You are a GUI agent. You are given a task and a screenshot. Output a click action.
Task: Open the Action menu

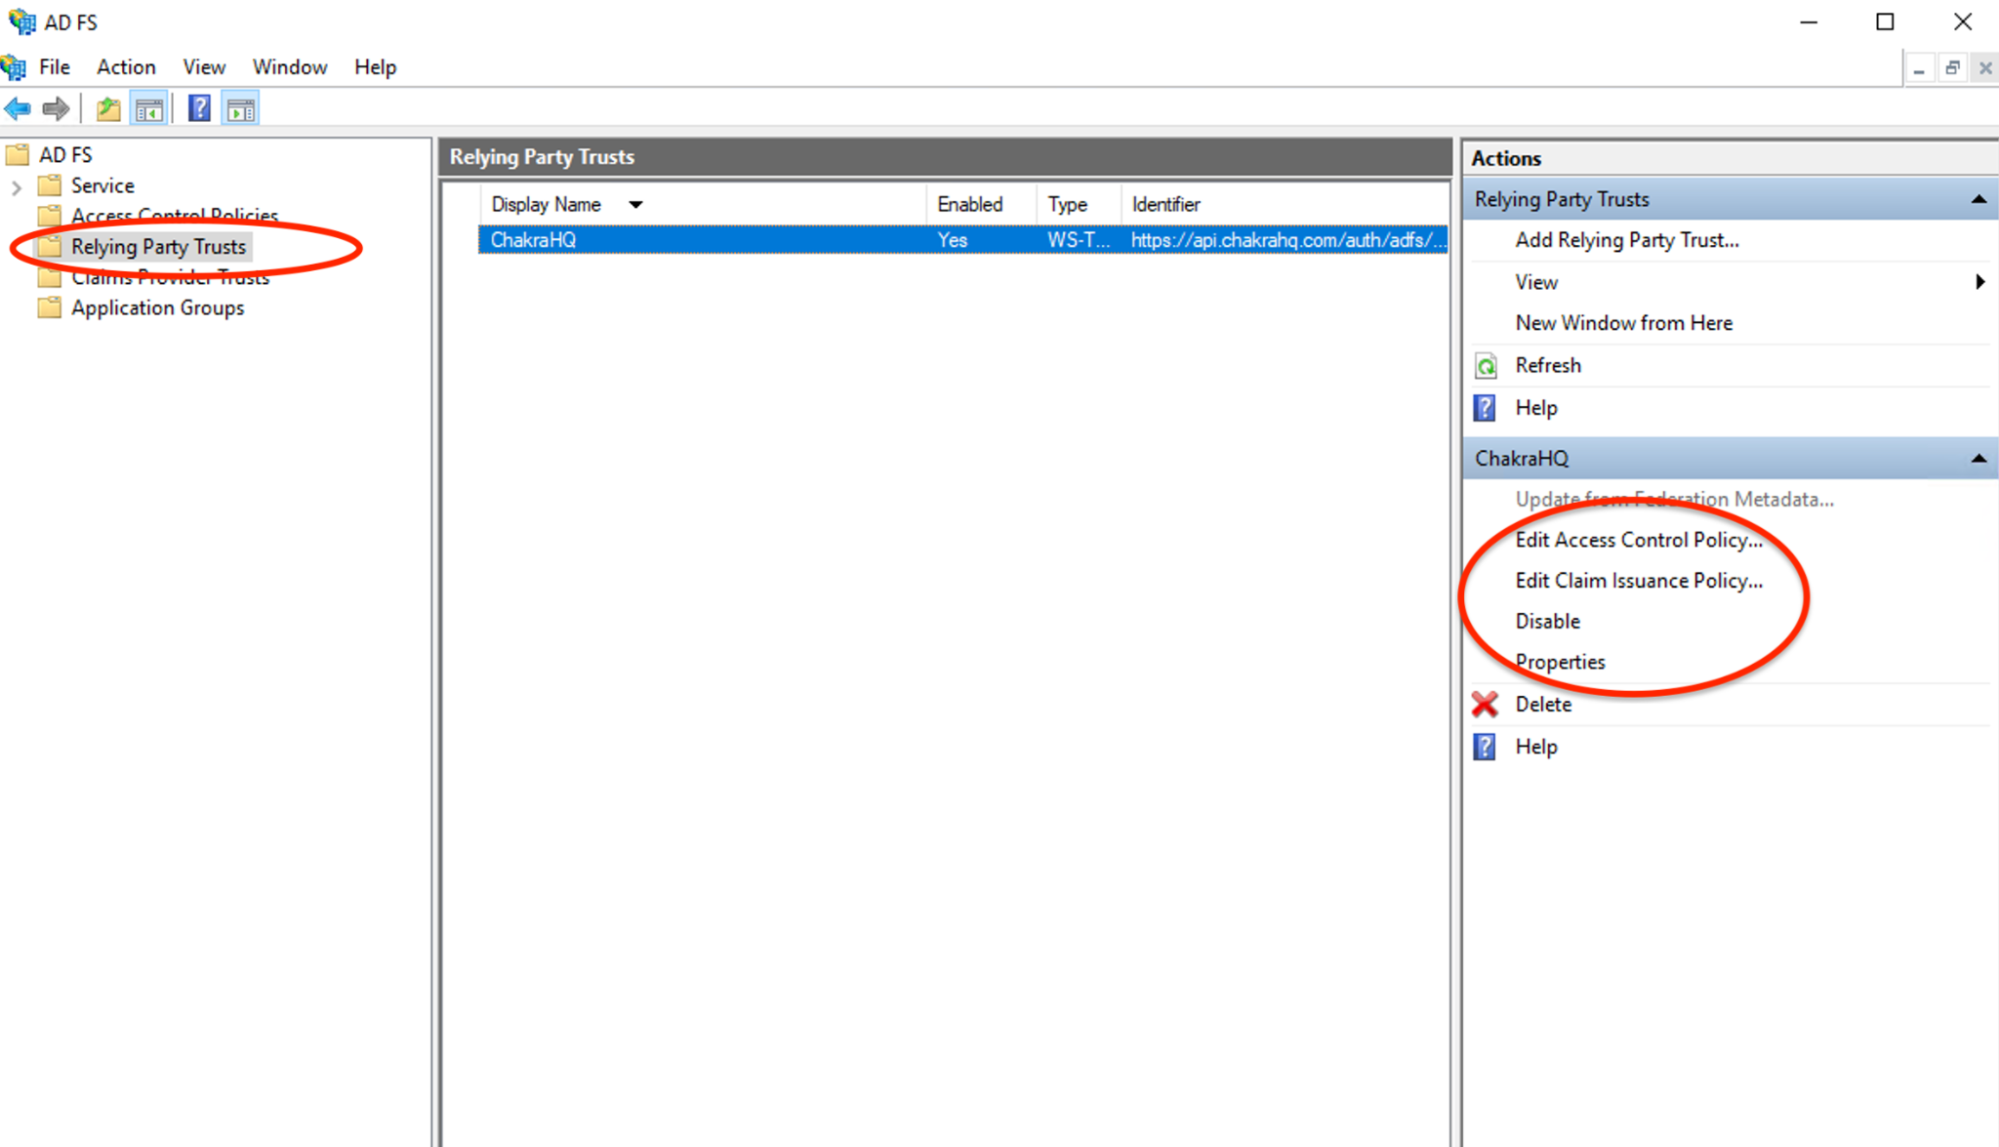tap(126, 67)
